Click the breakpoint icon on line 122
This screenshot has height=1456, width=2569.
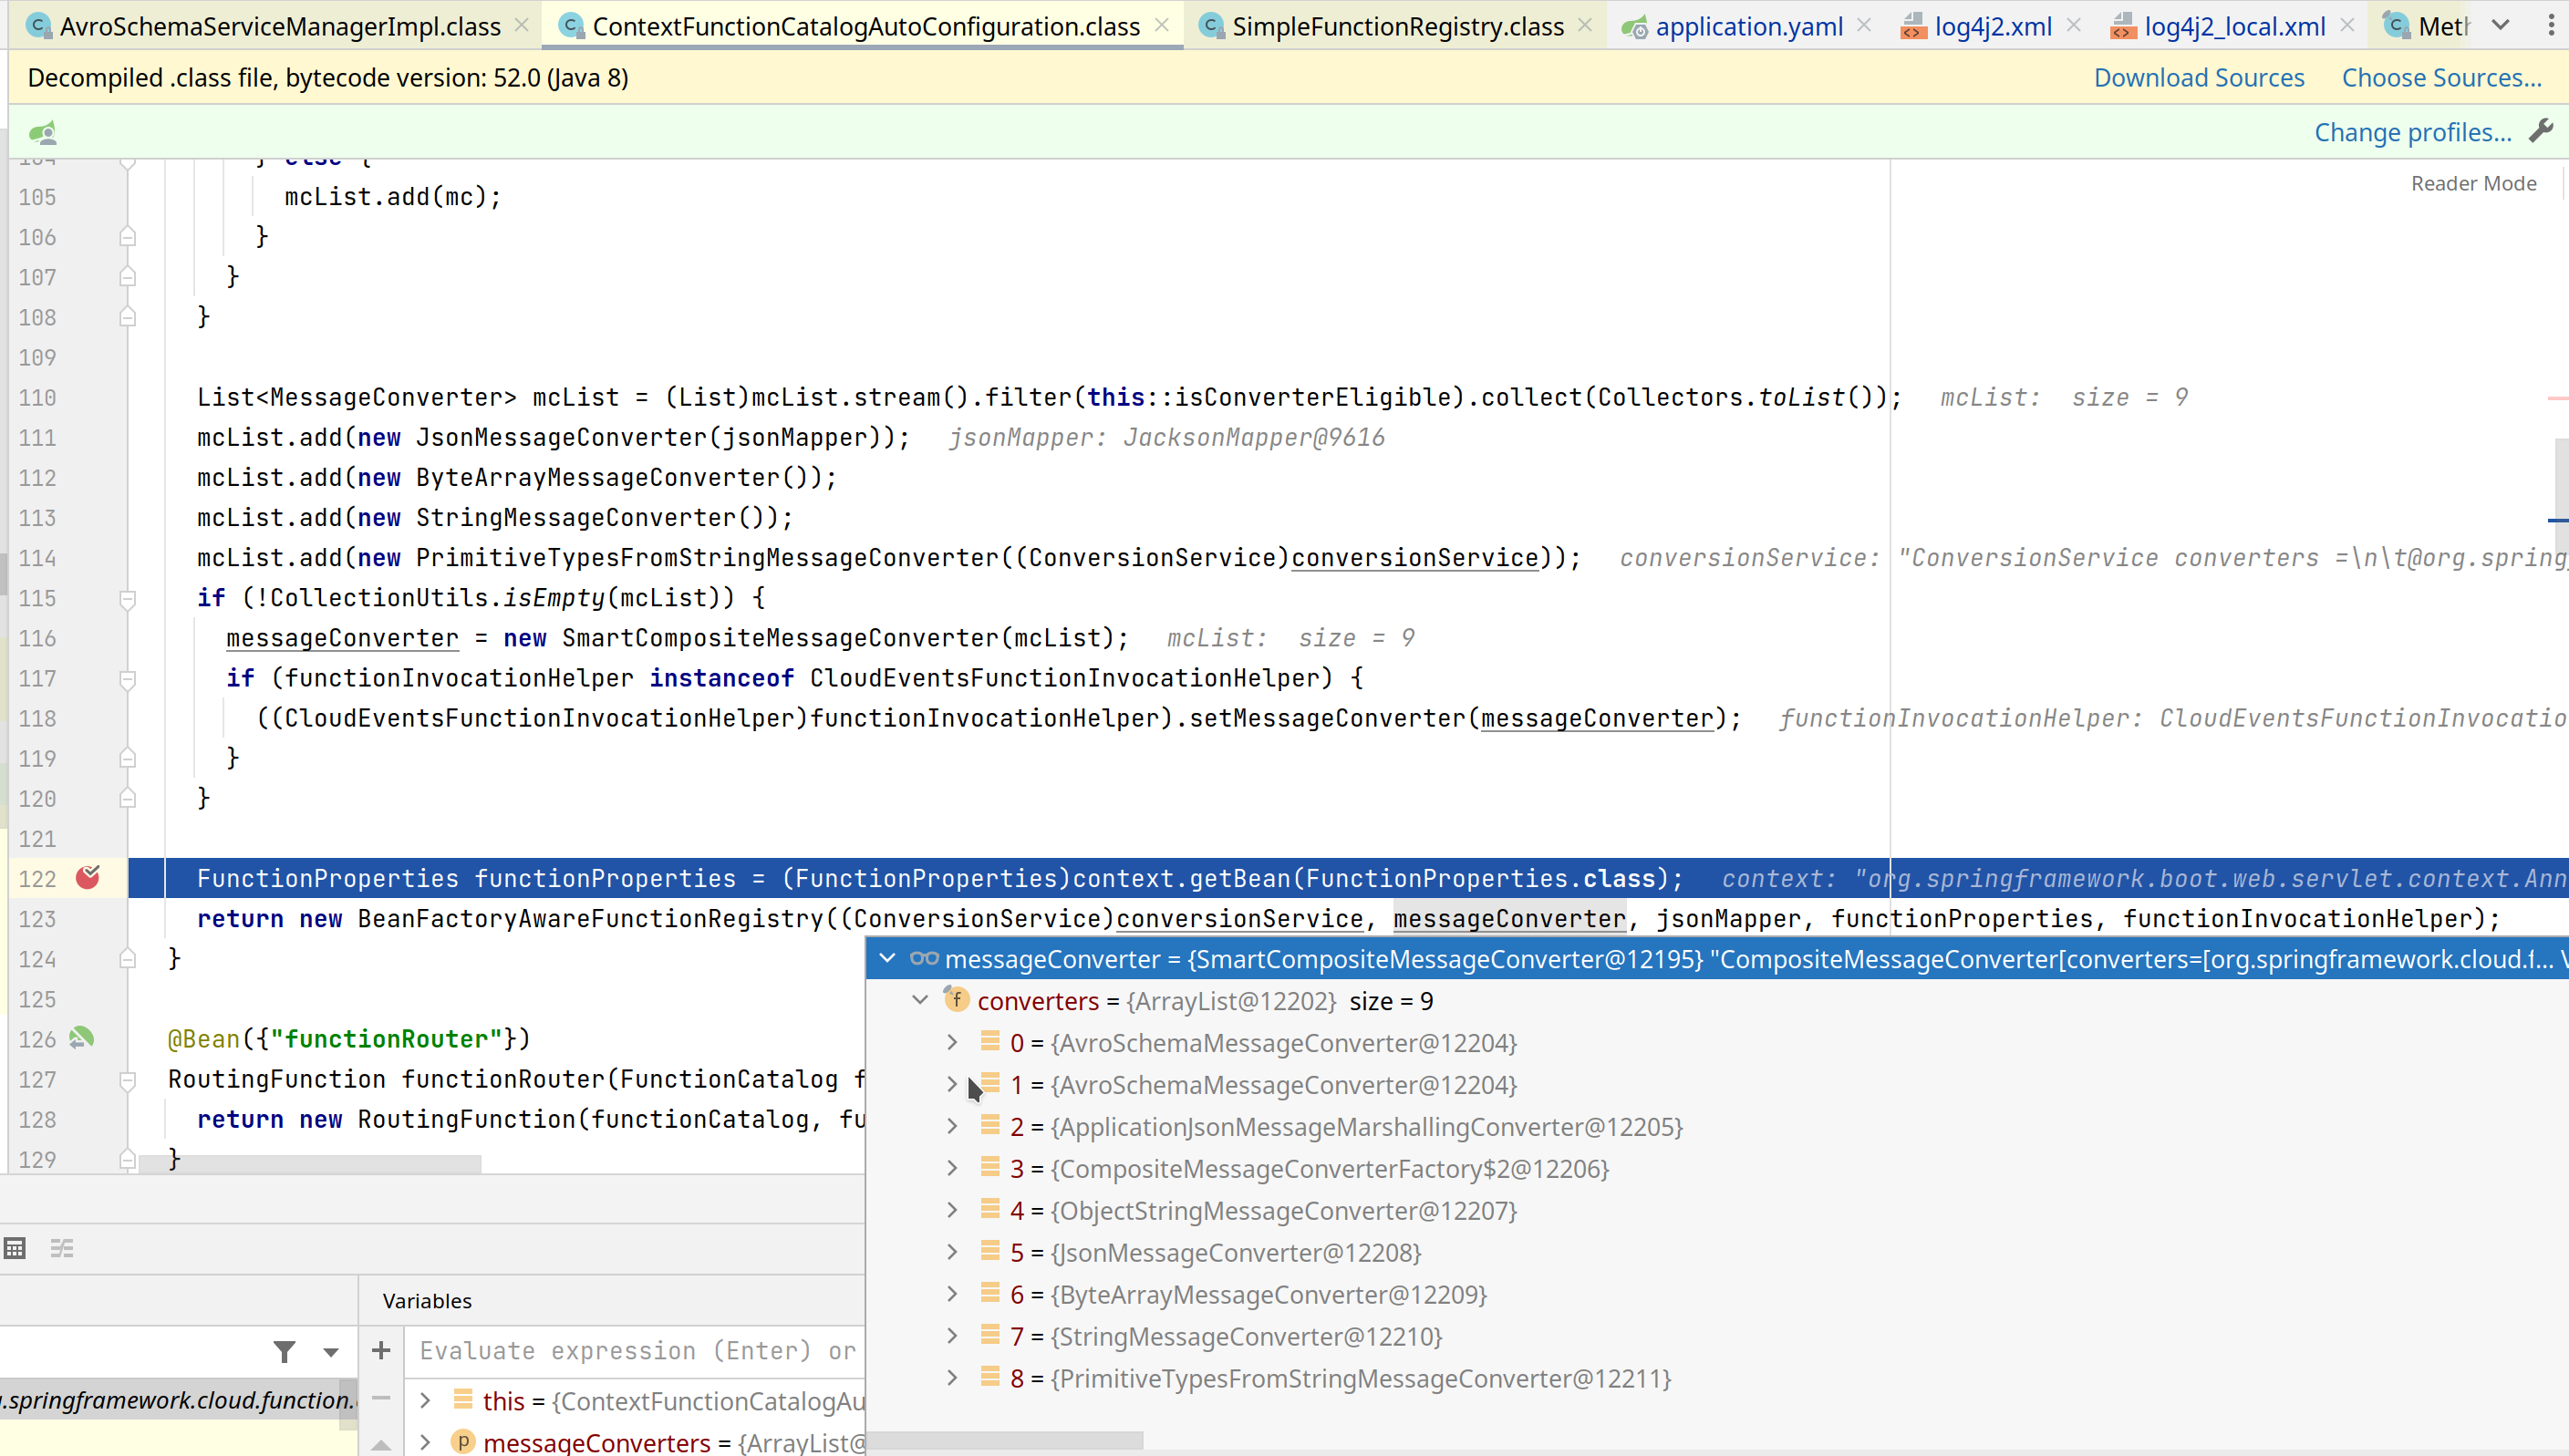pos(88,877)
